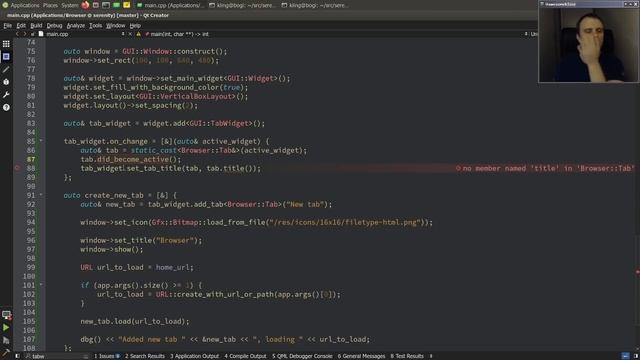Click the yellow notes launcher icon in panel

pyautogui.click(x=127, y=5)
